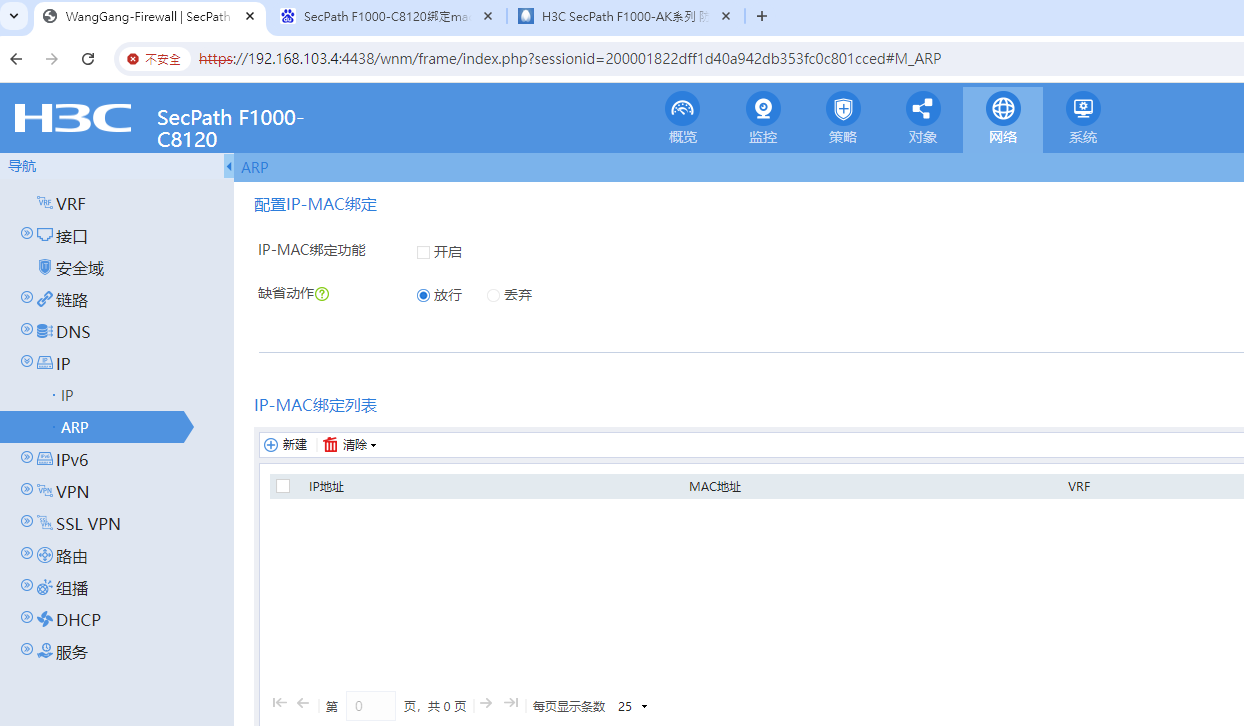Sort by MAC地址 column header
This screenshot has height=726, width=1244.
tap(715, 487)
